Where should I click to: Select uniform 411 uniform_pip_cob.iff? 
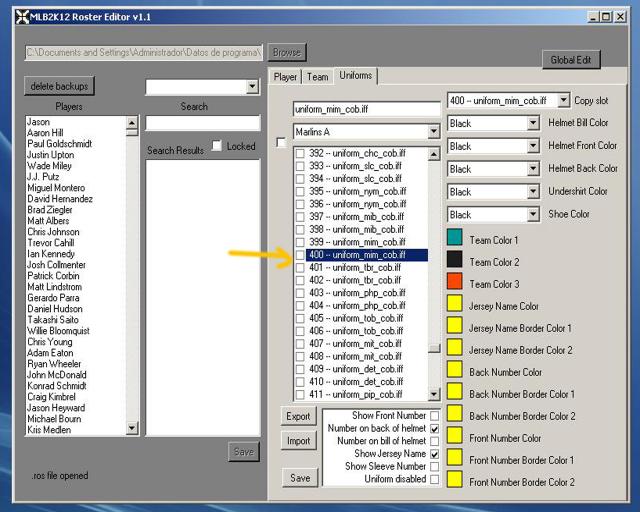(356, 394)
